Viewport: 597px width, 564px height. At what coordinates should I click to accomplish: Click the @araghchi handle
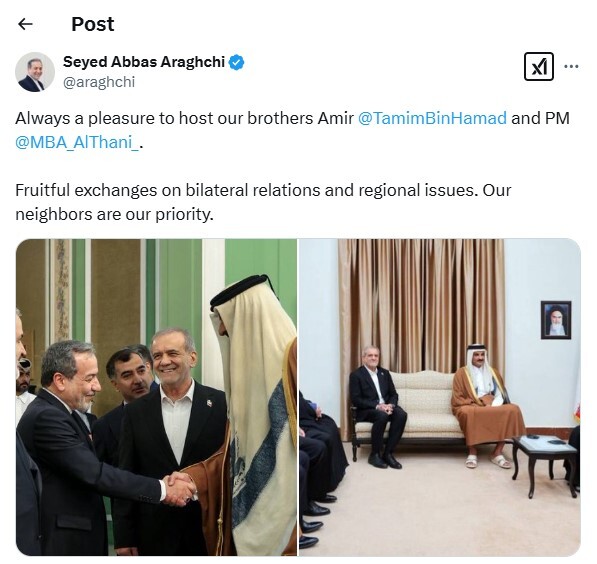[x=99, y=82]
